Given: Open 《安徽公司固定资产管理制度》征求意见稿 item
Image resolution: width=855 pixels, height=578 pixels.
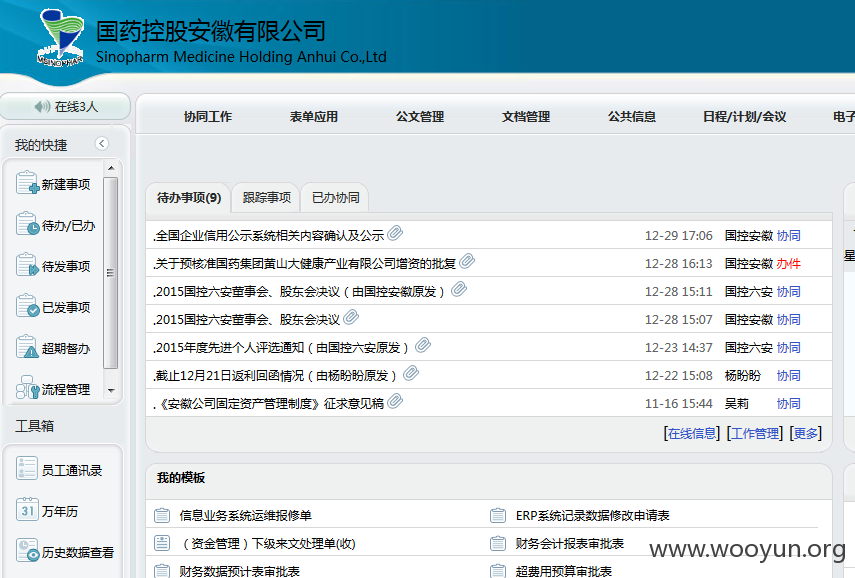Looking at the screenshot, I should point(269,404).
